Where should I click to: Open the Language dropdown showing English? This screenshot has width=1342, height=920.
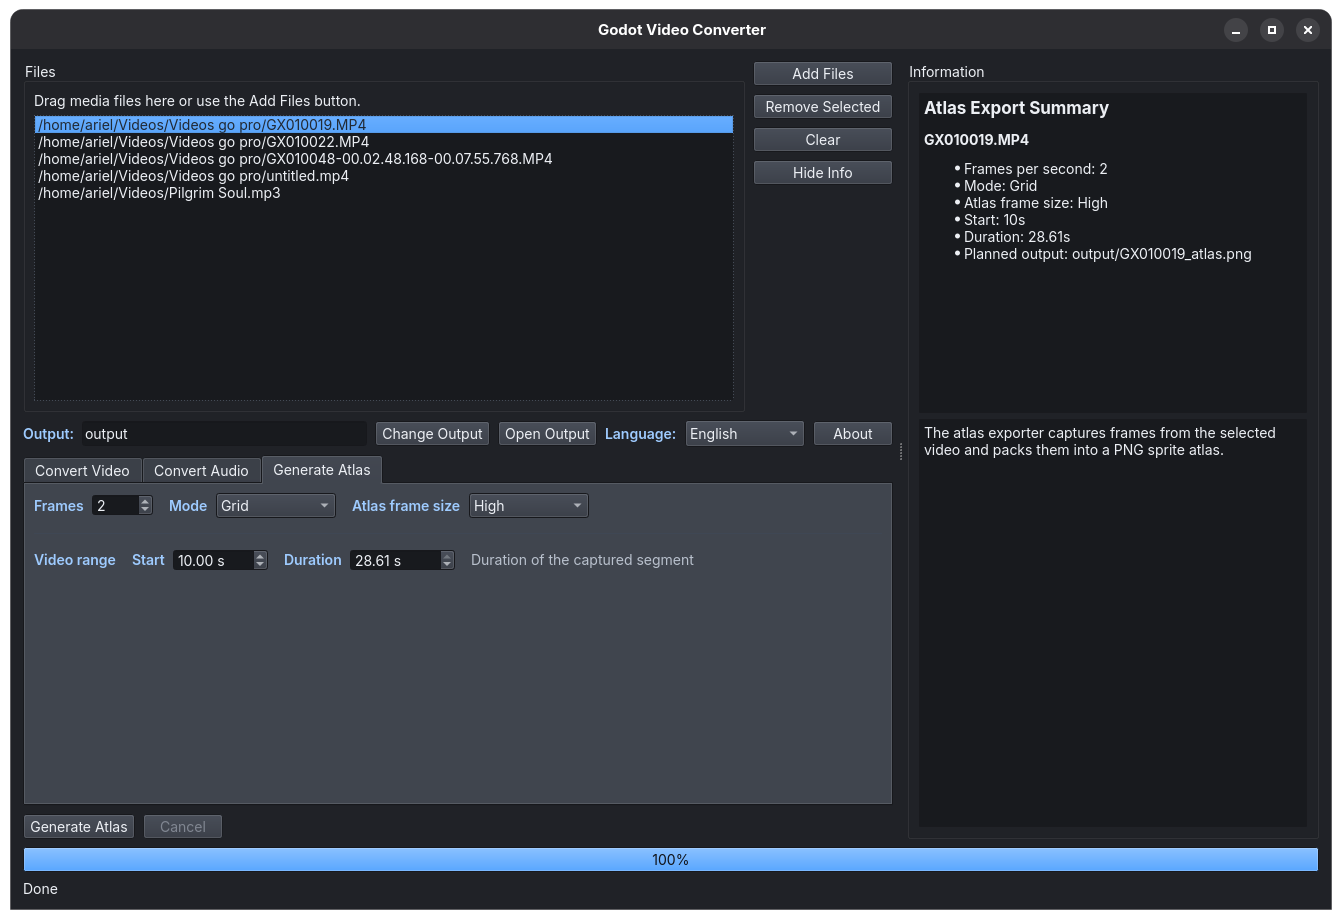[x=744, y=434]
